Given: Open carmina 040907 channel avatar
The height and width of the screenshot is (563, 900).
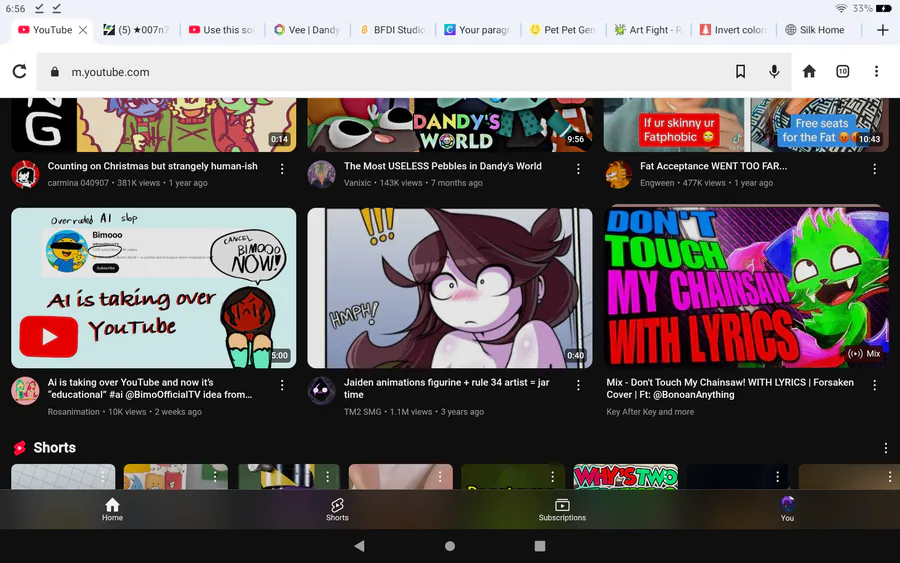Looking at the screenshot, I should (25, 174).
